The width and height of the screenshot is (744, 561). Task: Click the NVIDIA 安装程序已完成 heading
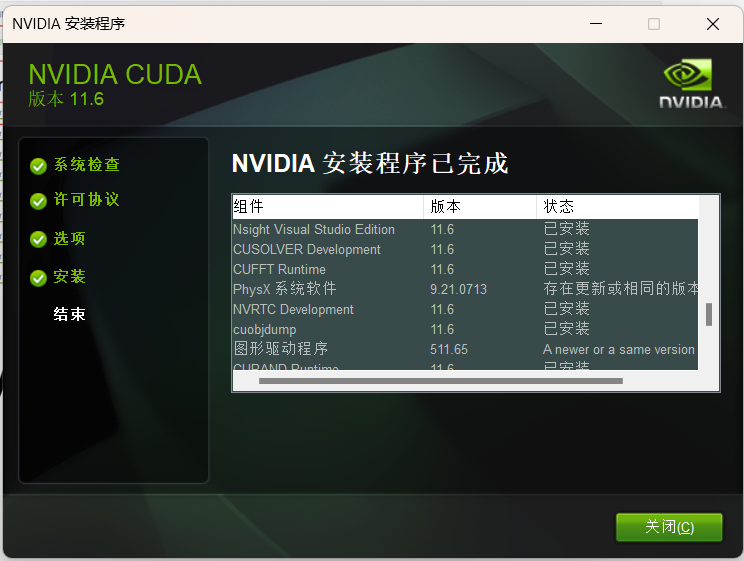tap(370, 164)
